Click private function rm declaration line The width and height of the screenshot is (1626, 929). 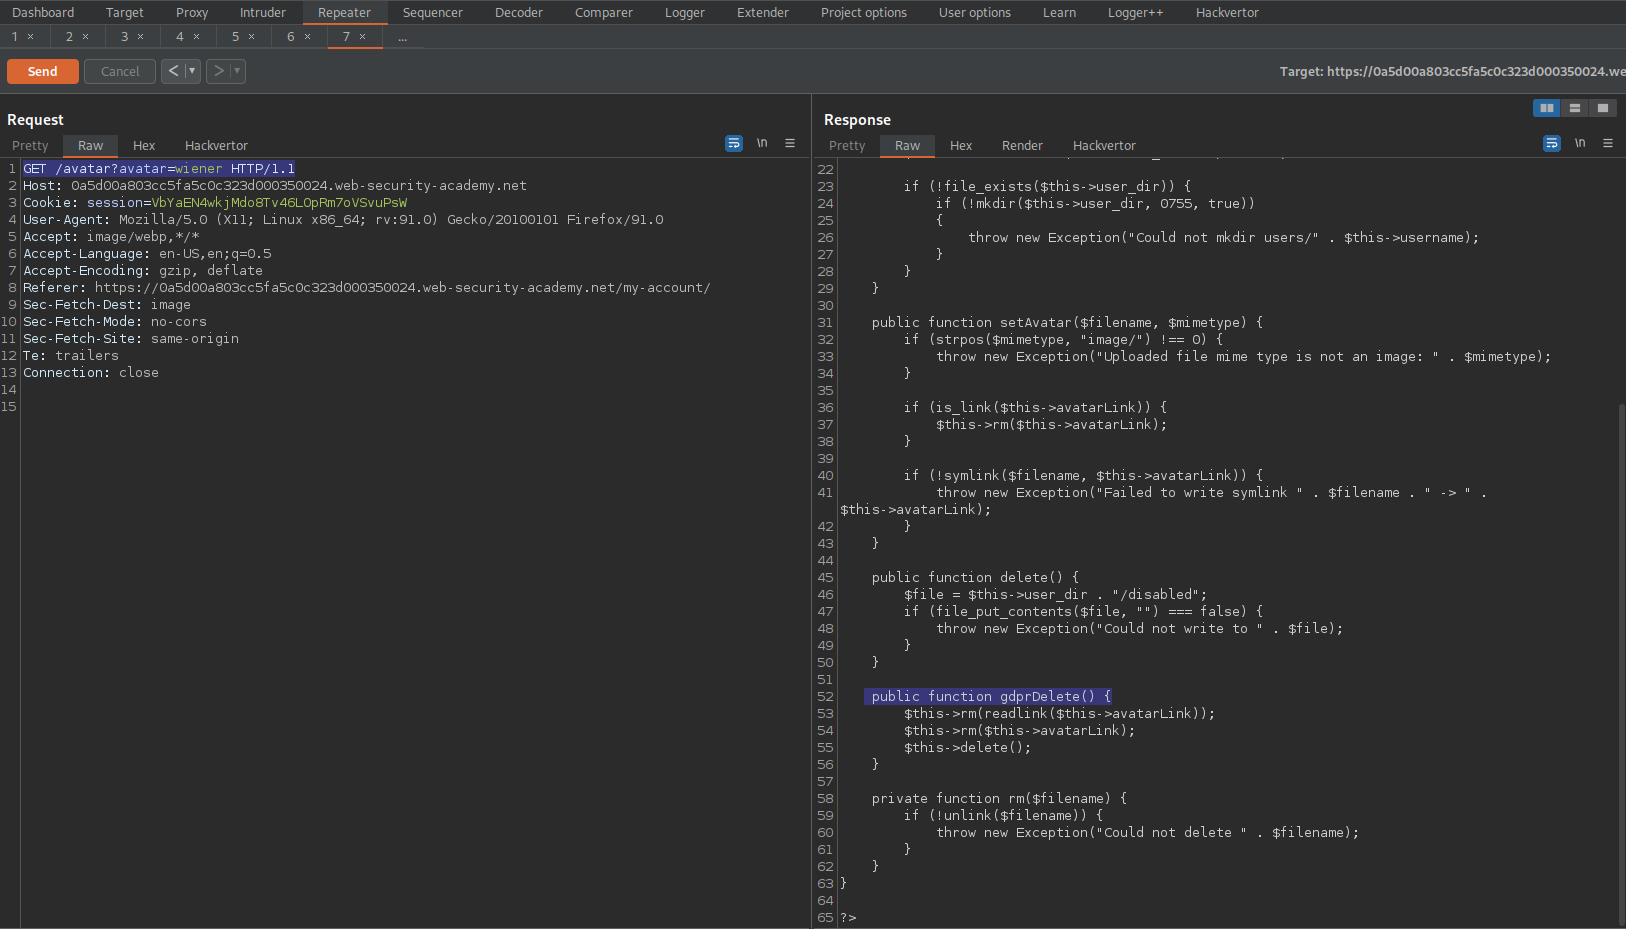(x=999, y=799)
